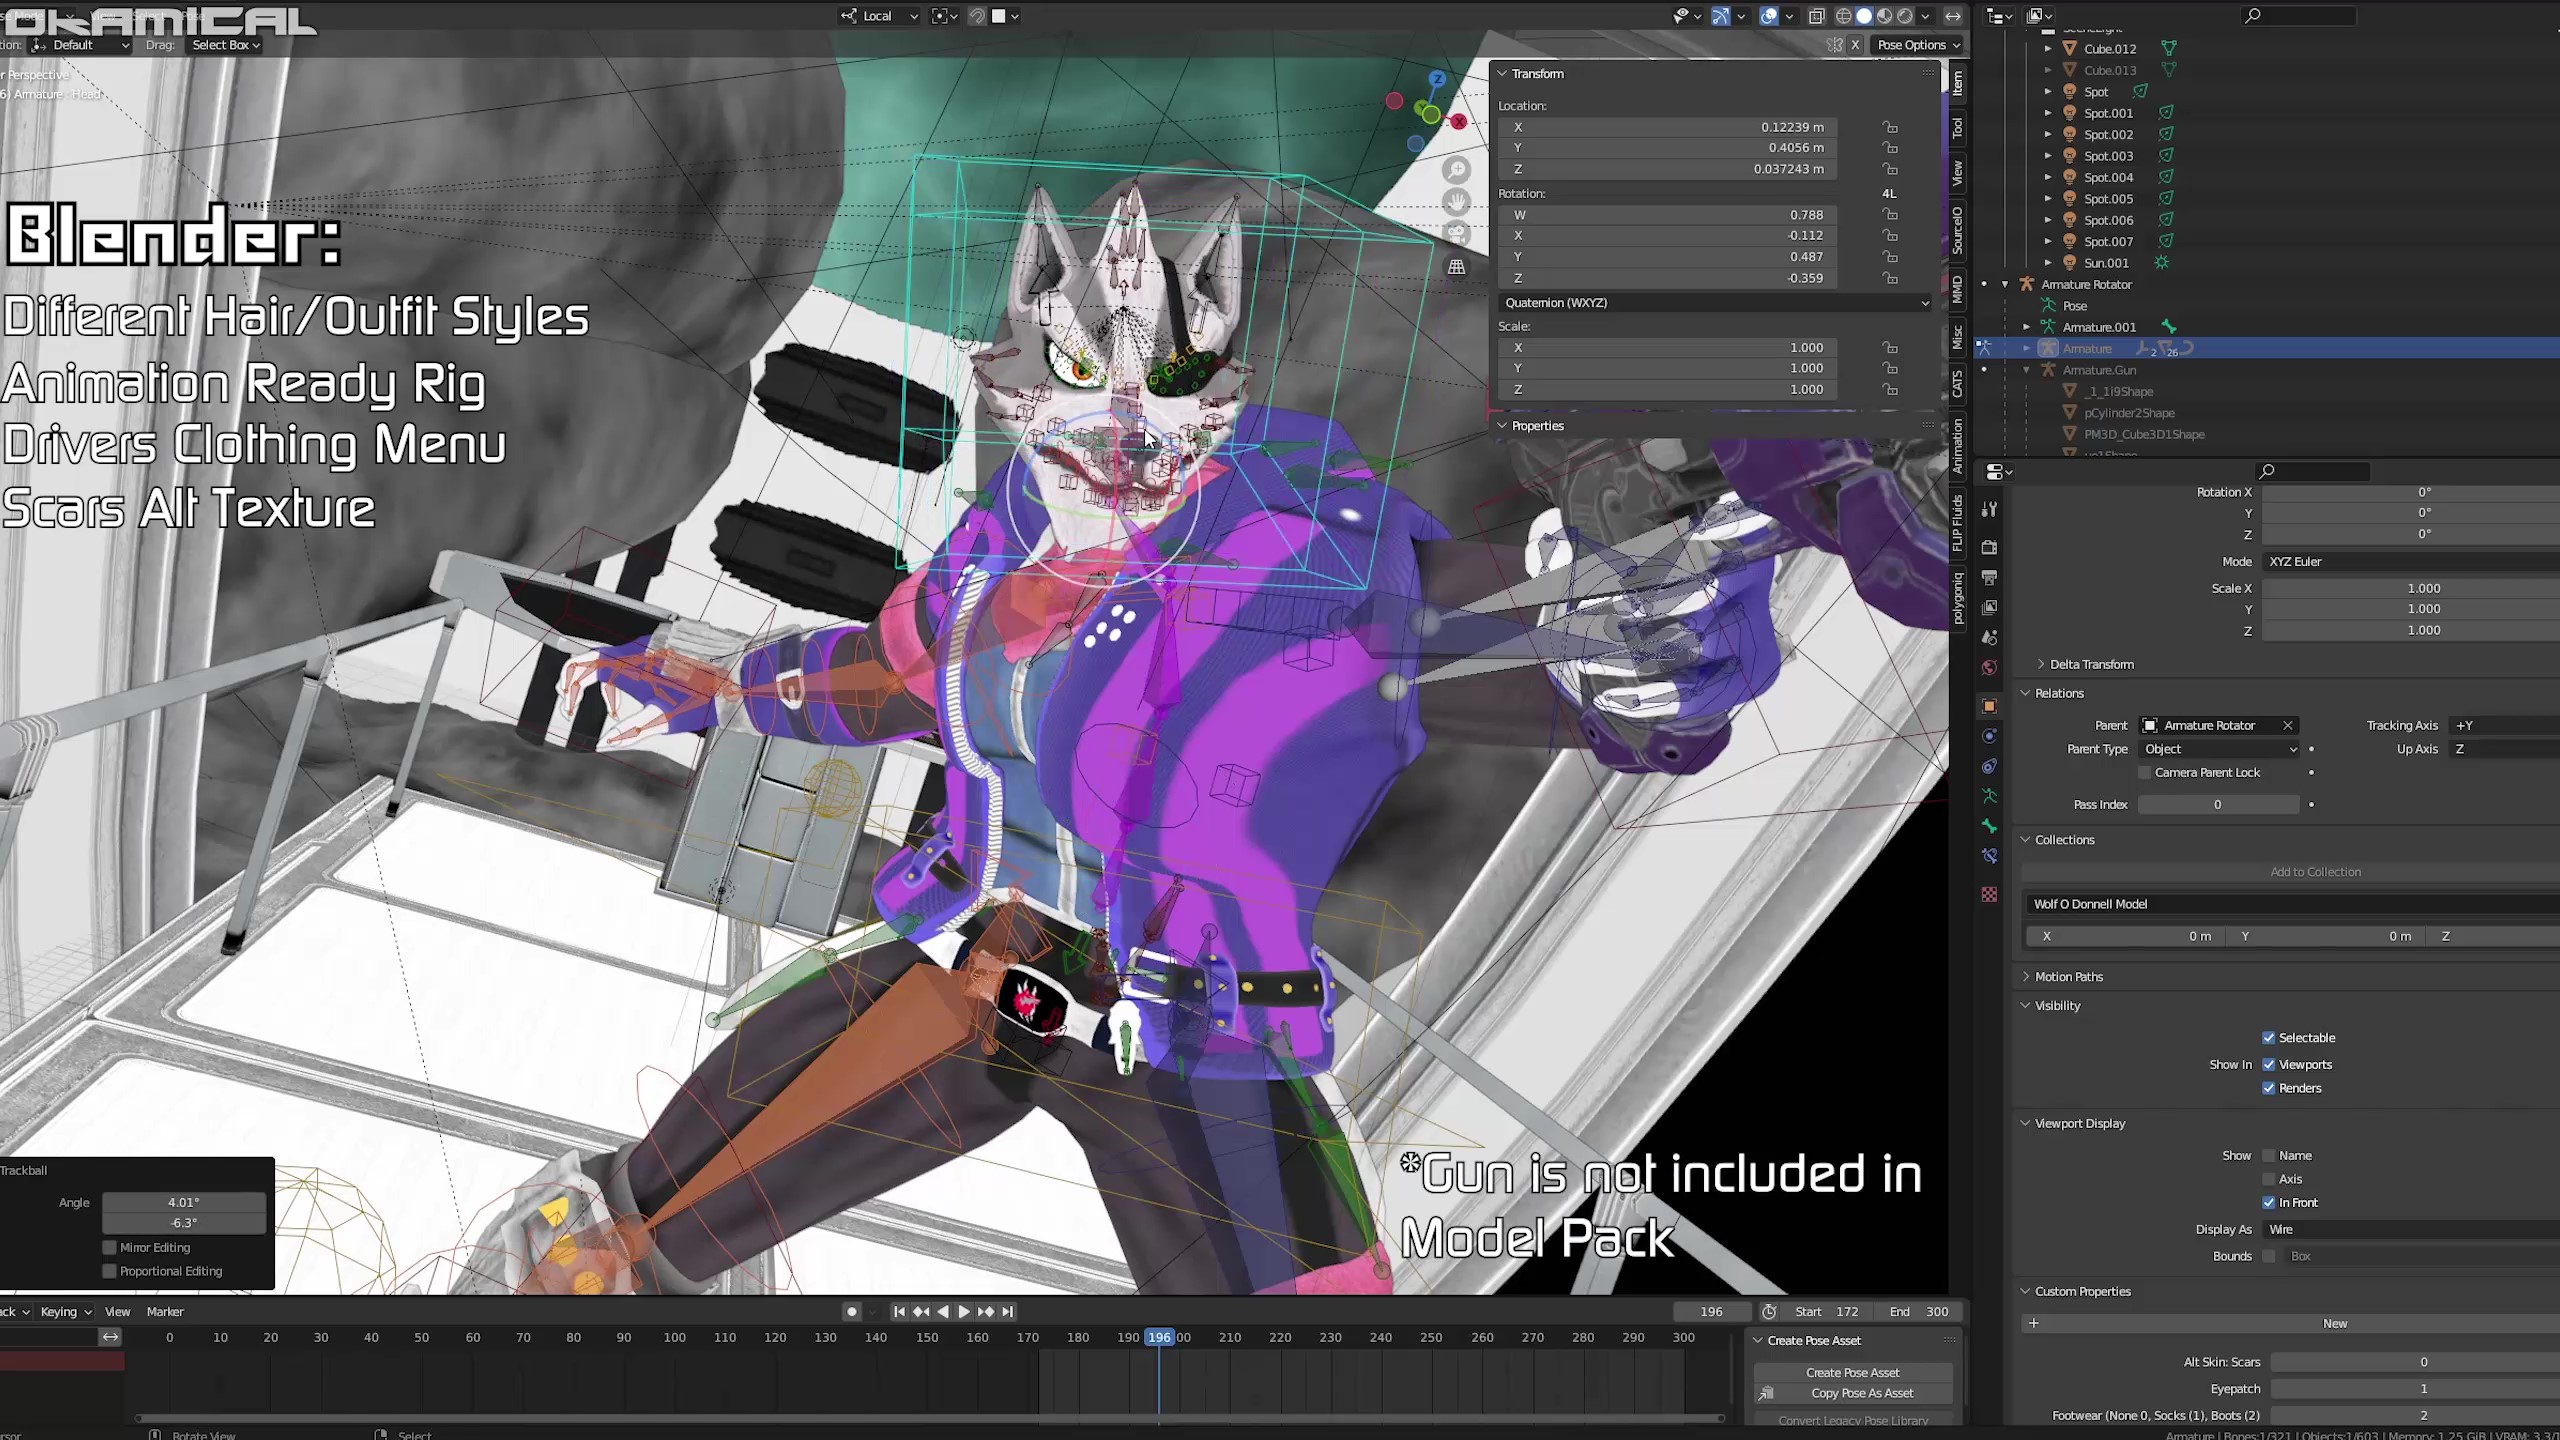This screenshot has width=2560, height=1440.
Task: Open the Pose Options dropdown
Action: pyautogui.click(x=1918, y=45)
